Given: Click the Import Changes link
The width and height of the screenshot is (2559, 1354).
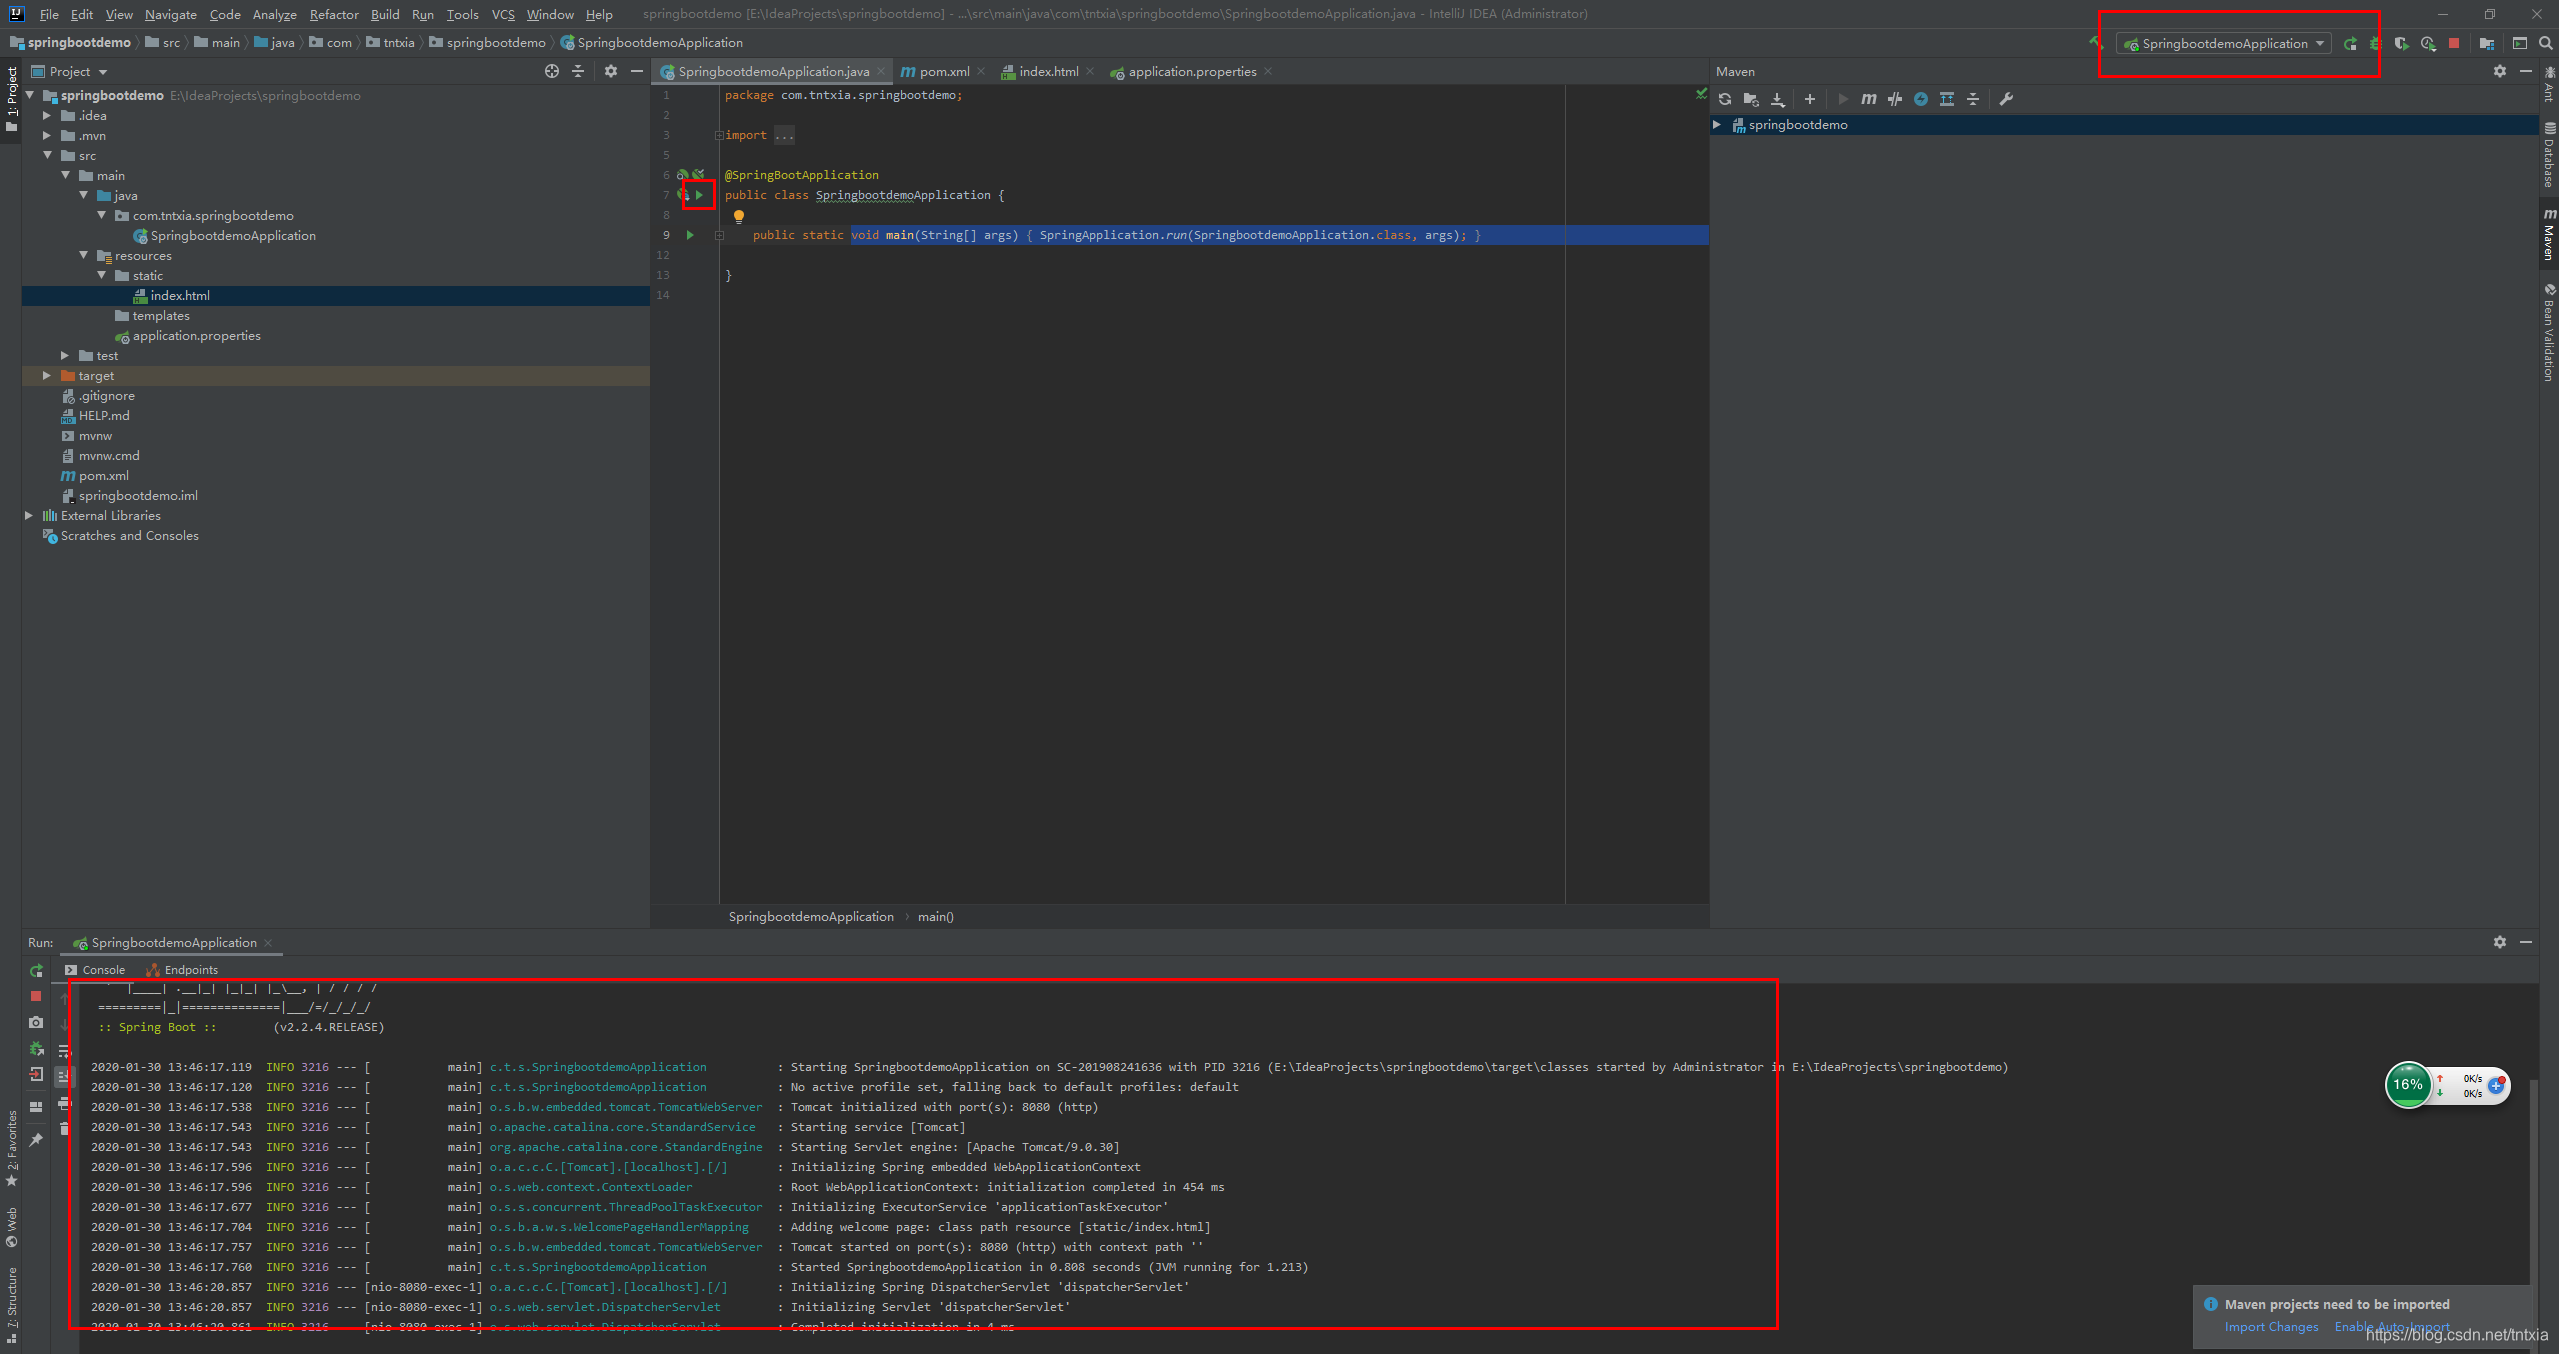Looking at the screenshot, I should (2271, 1327).
